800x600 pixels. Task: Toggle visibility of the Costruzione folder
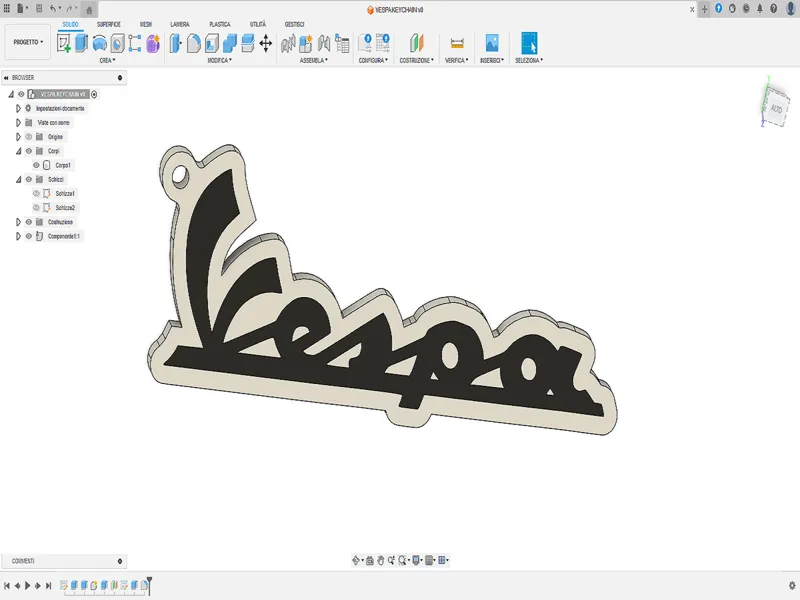click(29, 222)
